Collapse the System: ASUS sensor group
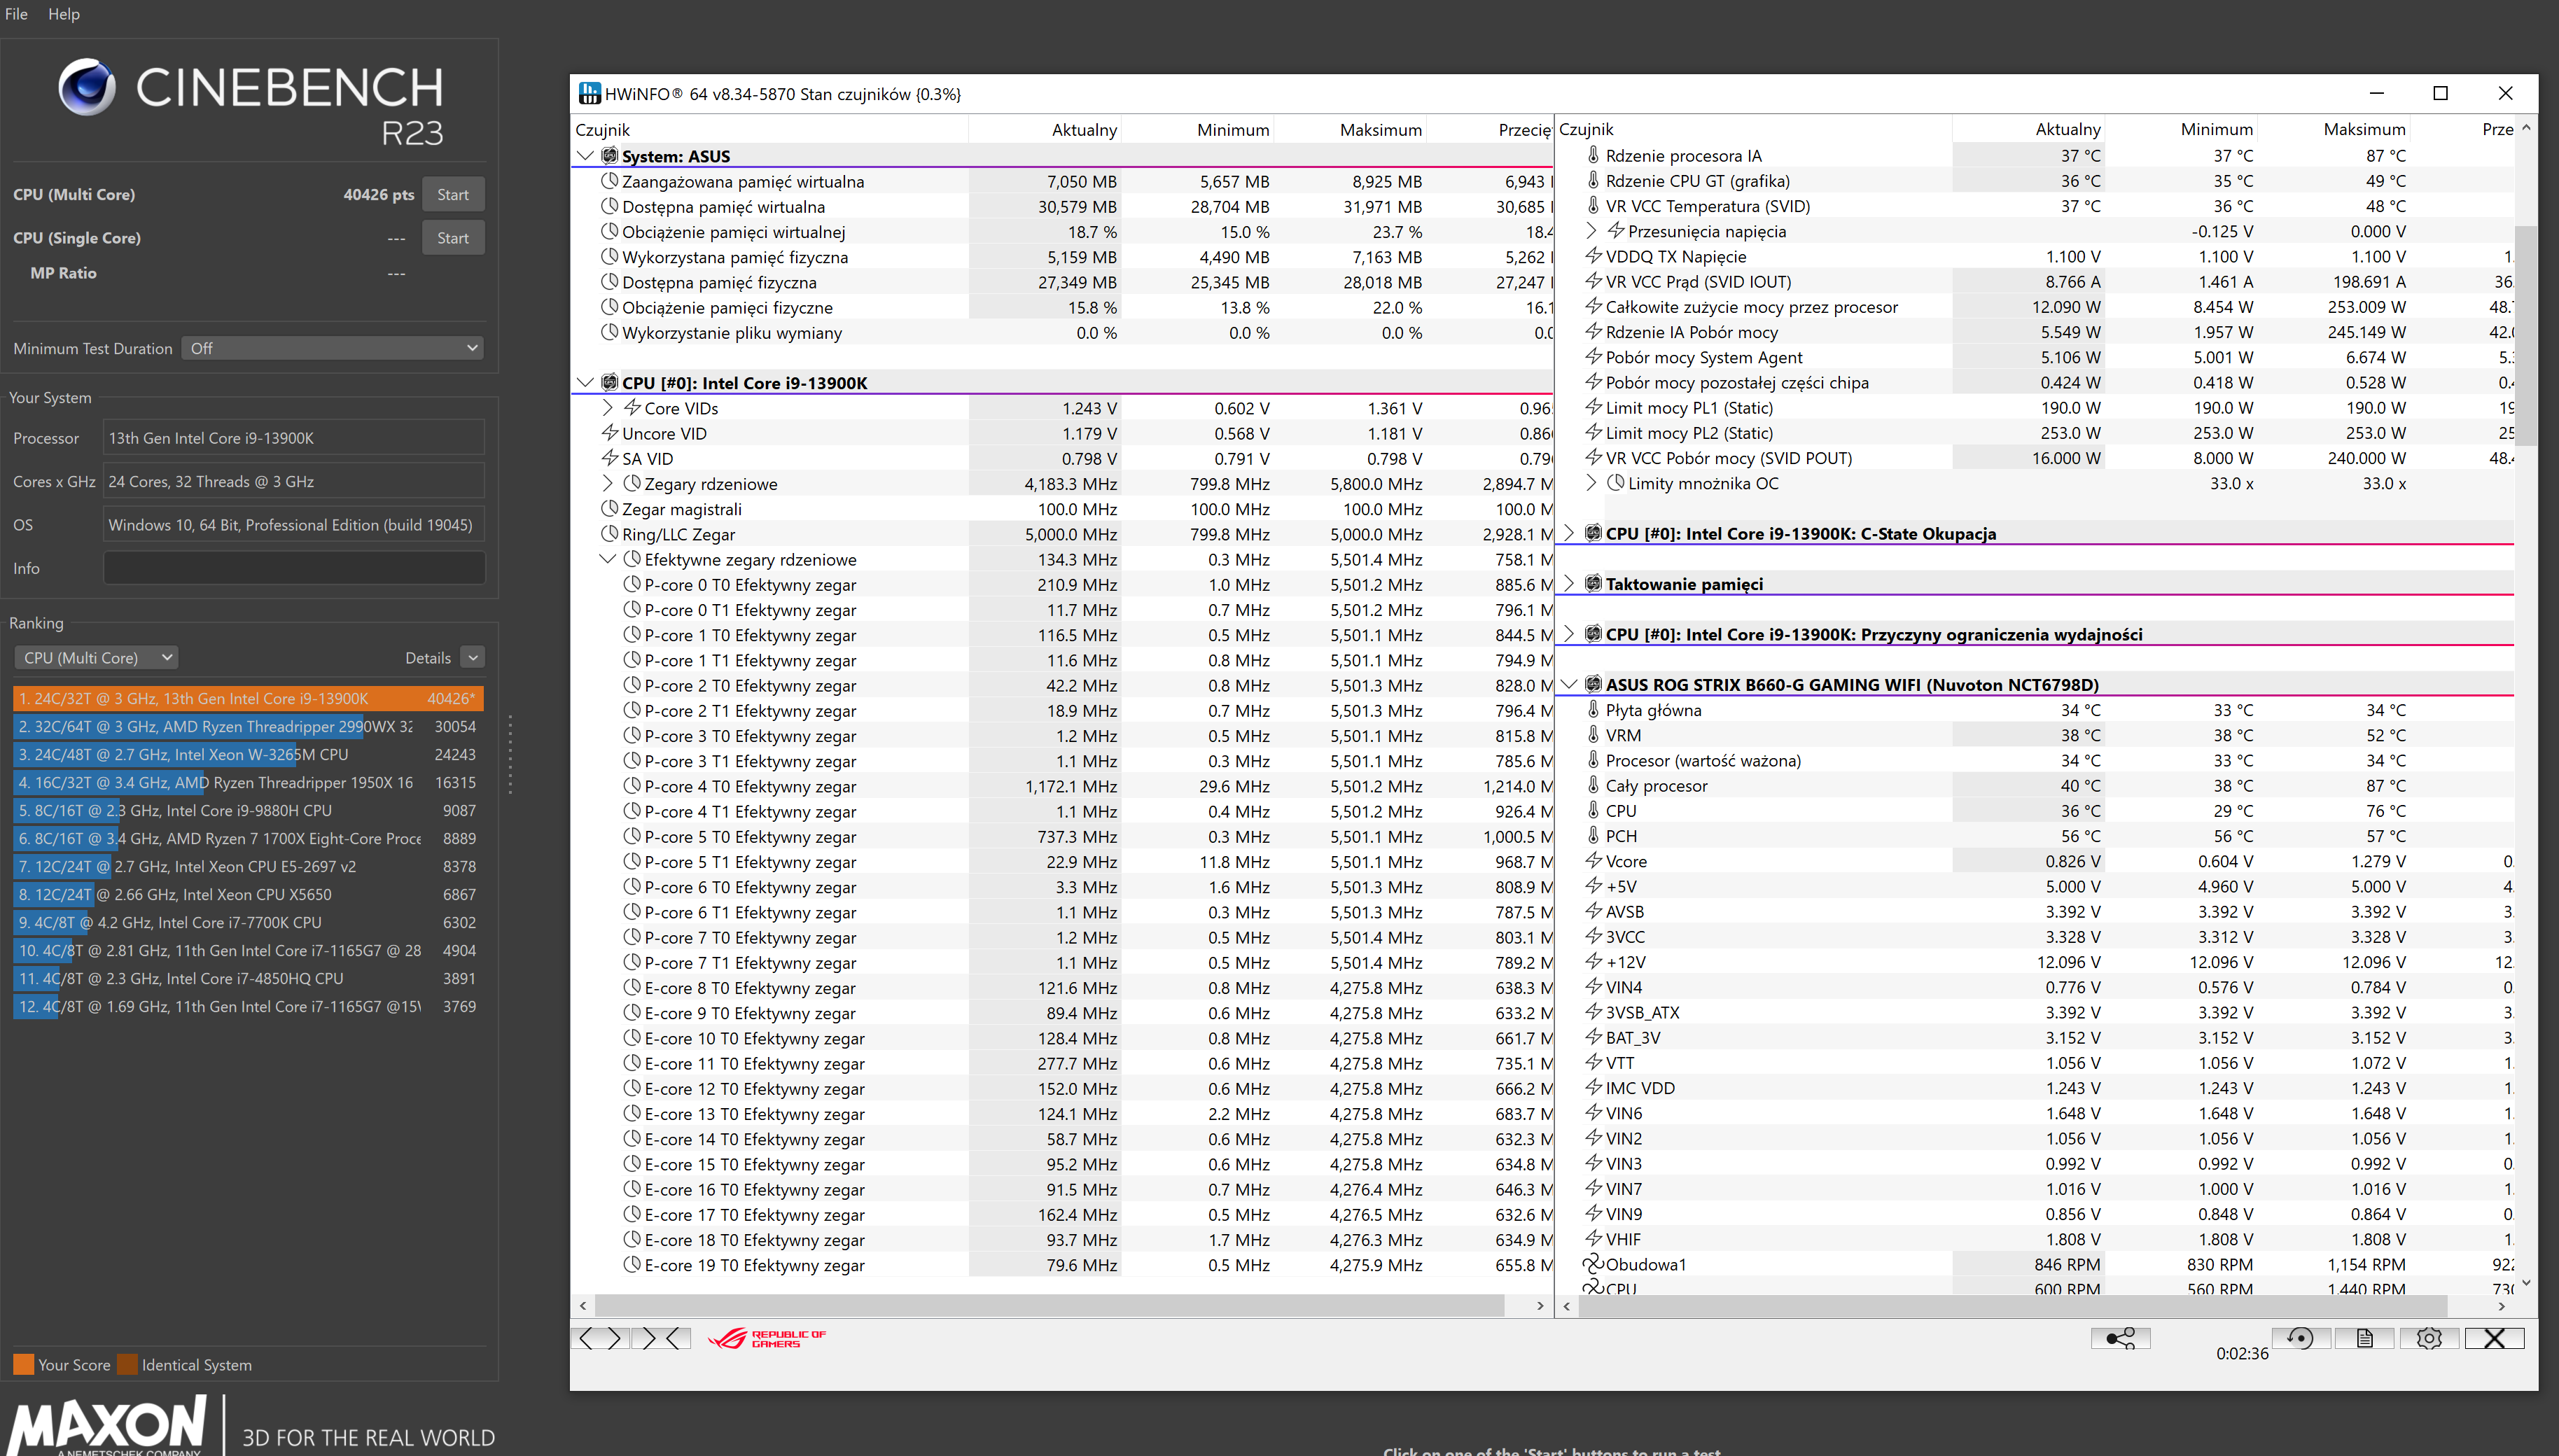 [x=586, y=156]
